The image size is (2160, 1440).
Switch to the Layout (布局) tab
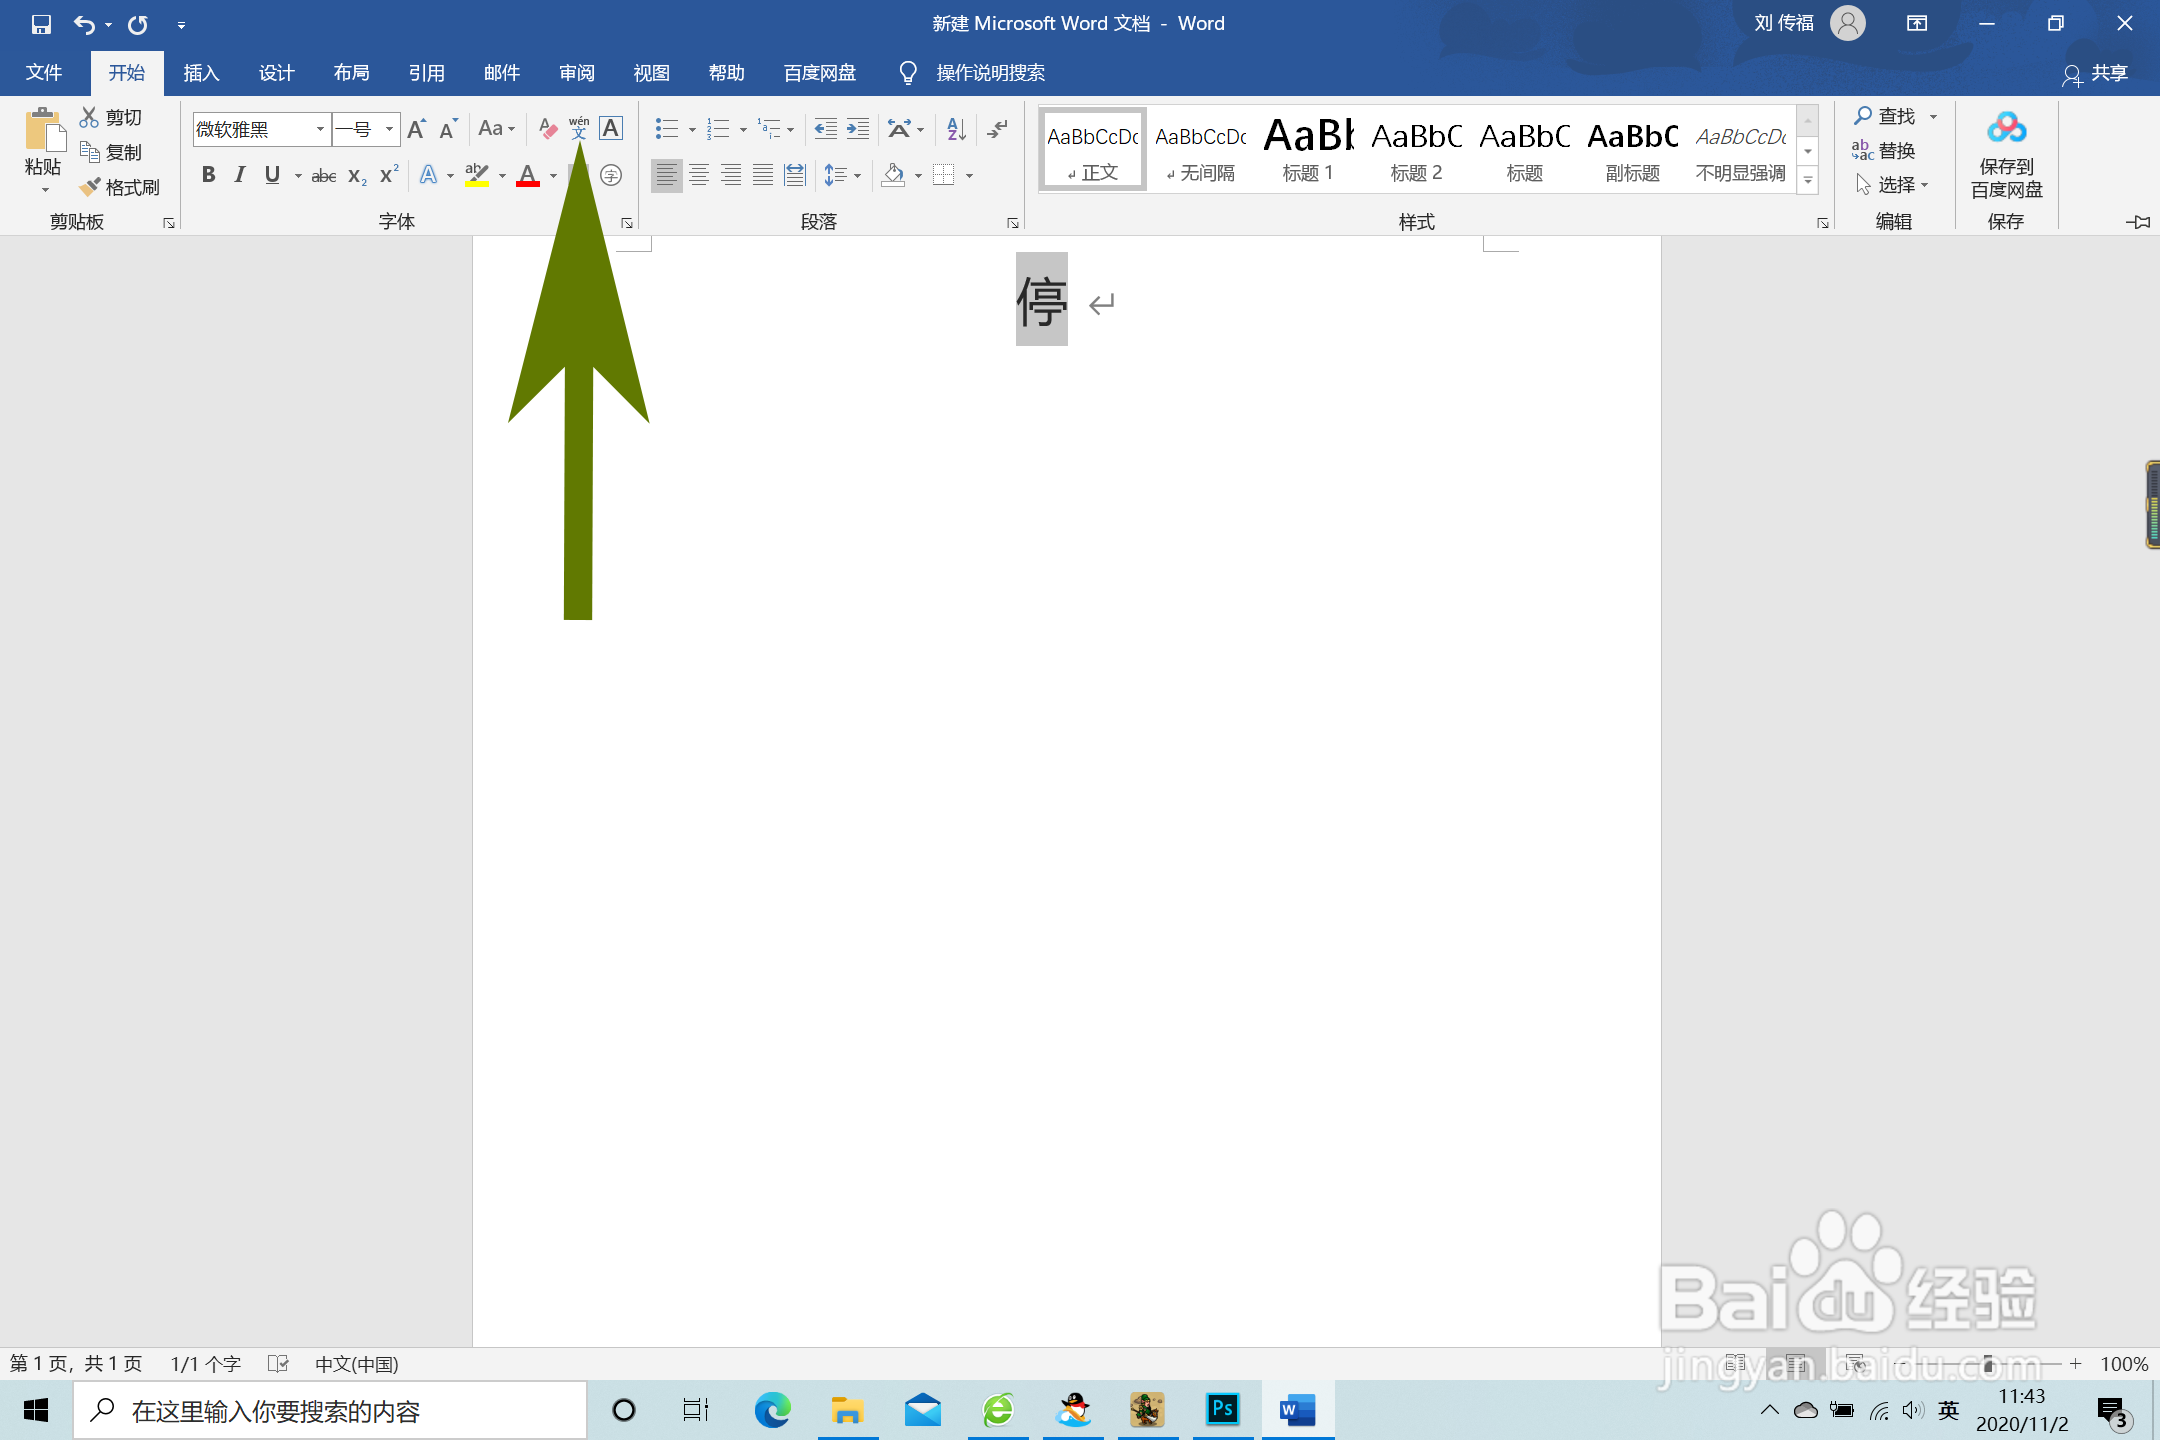click(351, 73)
